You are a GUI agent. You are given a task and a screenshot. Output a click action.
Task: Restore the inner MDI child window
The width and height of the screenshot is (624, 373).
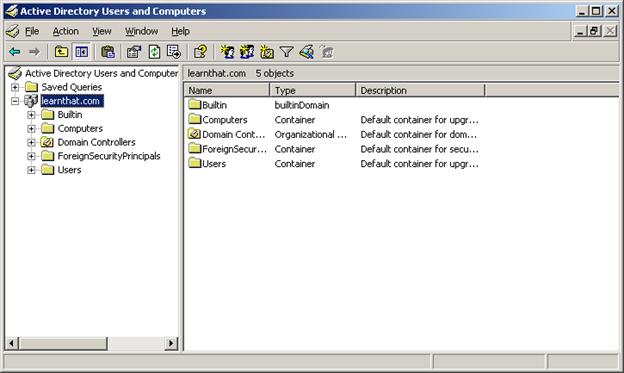coord(595,31)
